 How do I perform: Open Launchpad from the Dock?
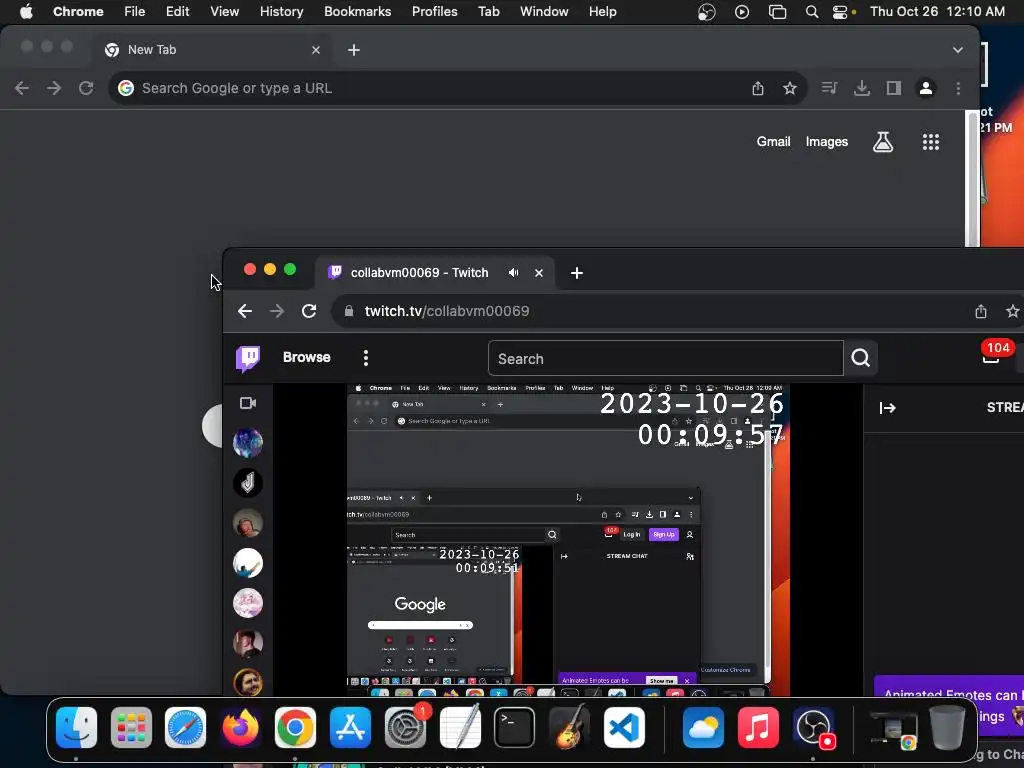click(131, 728)
